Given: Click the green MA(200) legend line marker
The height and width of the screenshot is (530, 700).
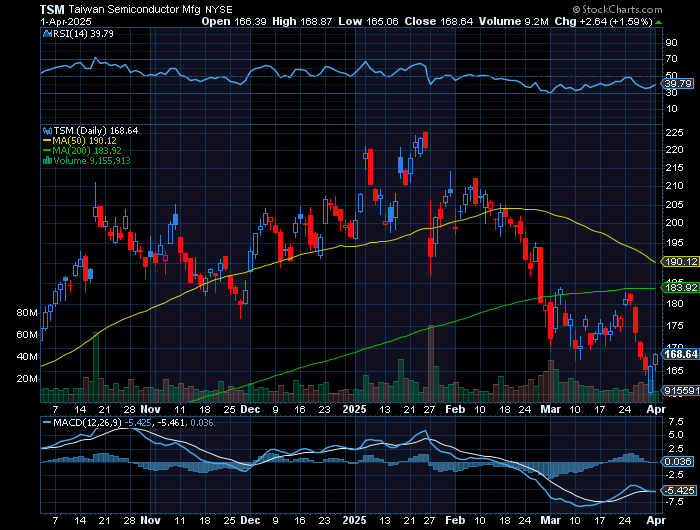Looking at the screenshot, I should click(x=47, y=151).
